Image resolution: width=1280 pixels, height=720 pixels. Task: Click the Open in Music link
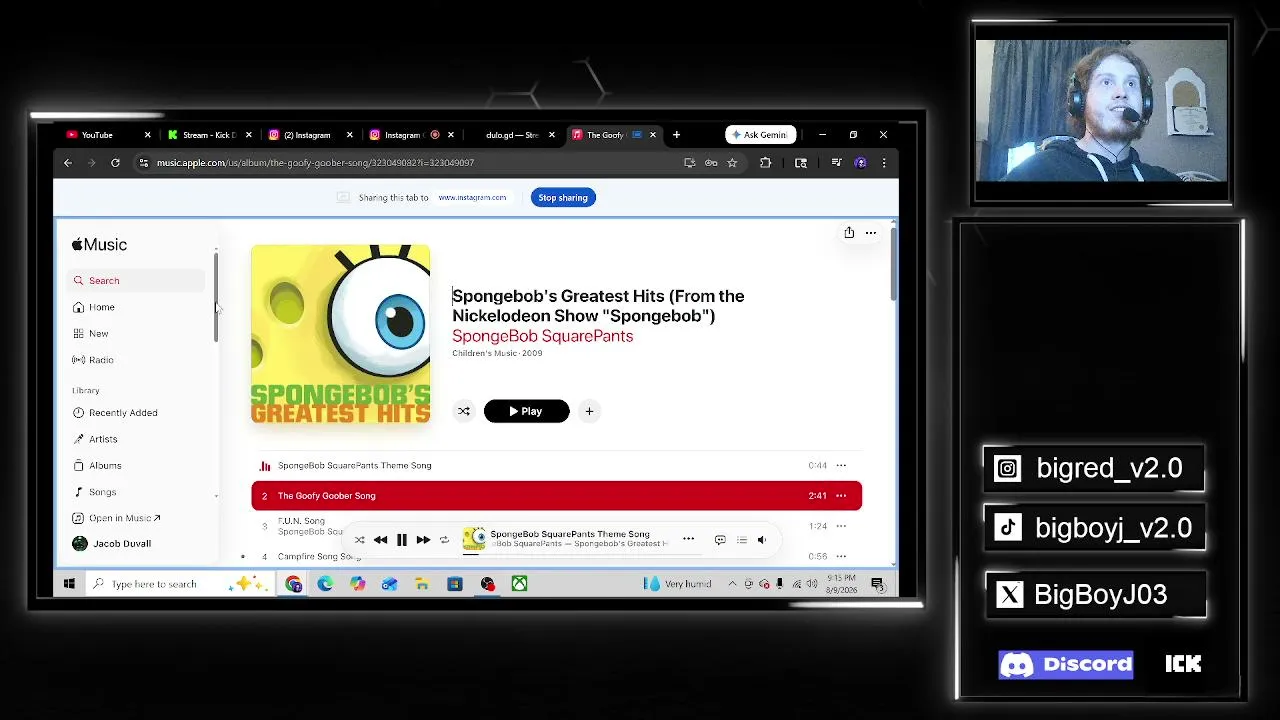click(x=117, y=518)
